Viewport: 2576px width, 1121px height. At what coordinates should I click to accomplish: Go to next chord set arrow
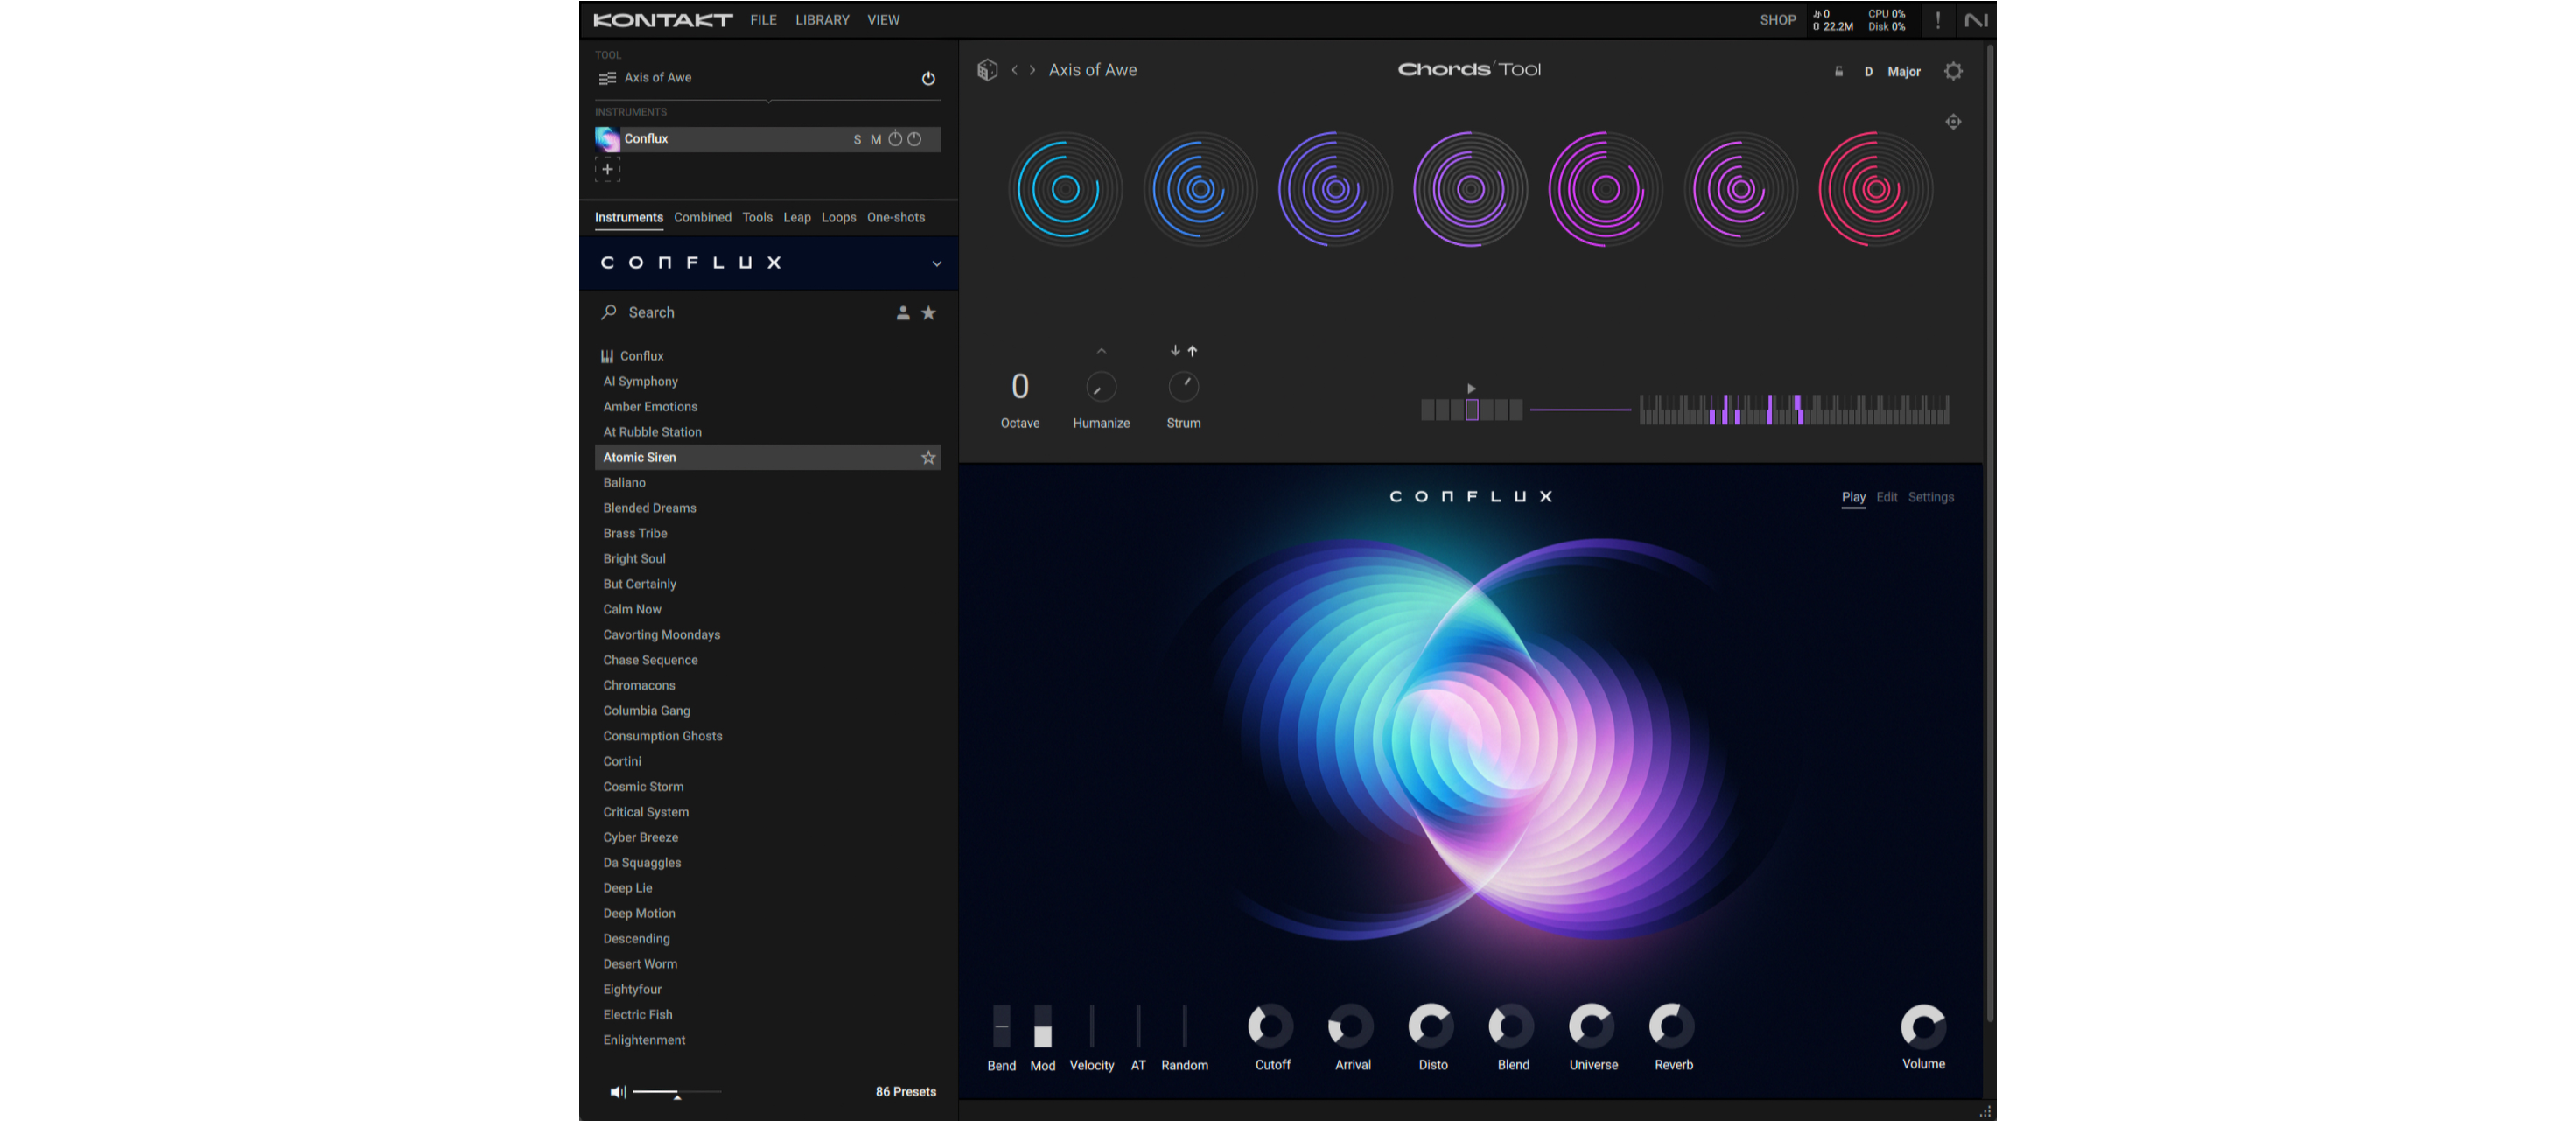(1032, 70)
